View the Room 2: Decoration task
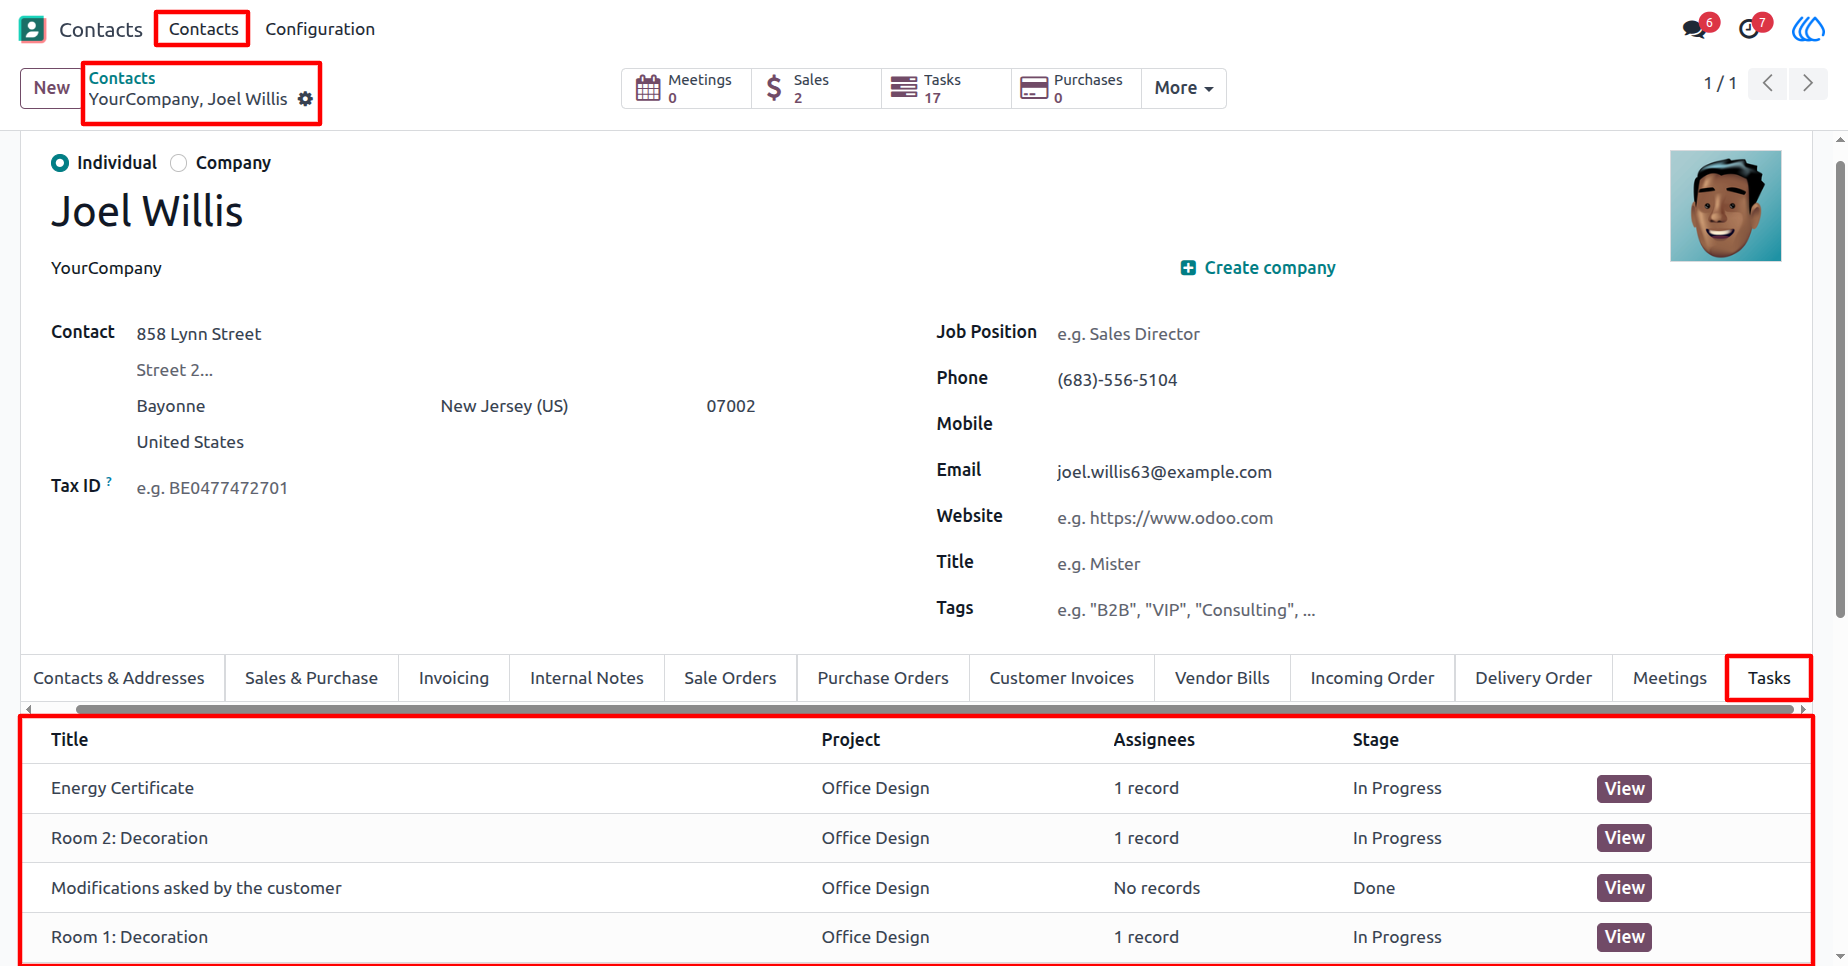Image resolution: width=1848 pixels, height=966 pixels. tap(1624, 838)
